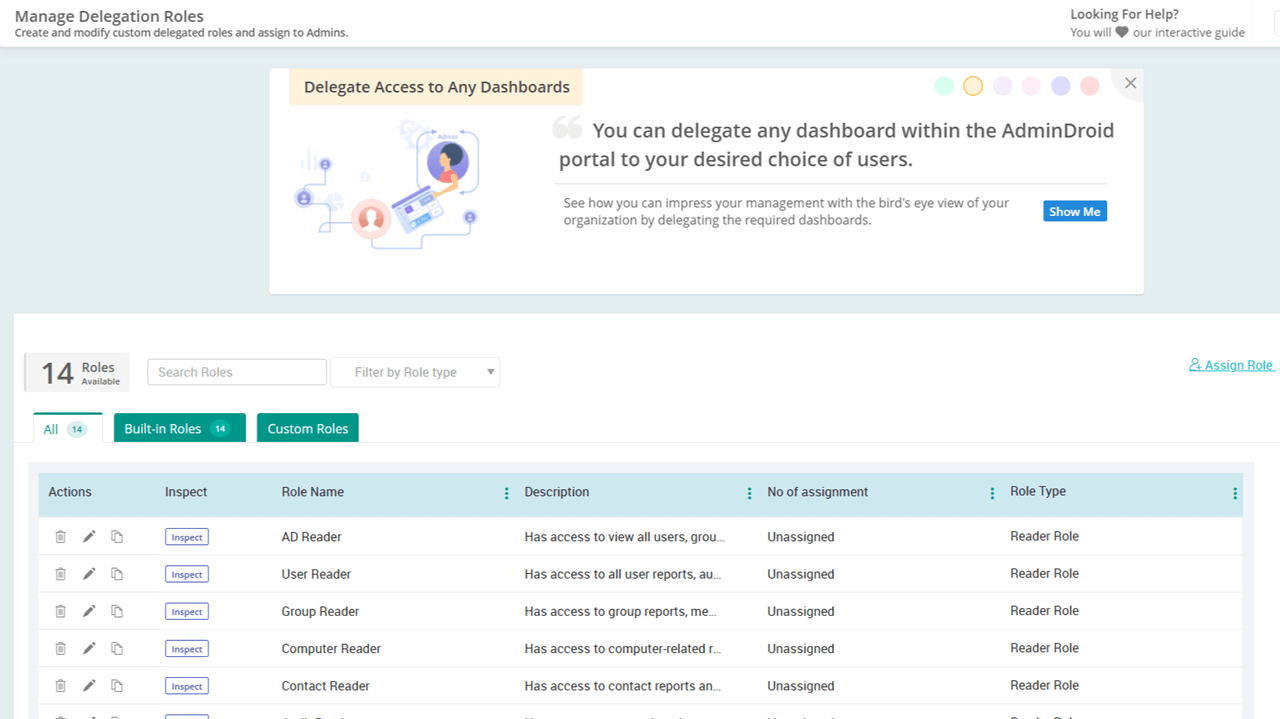Click pencil icon for Computer Reader
The image size is (1280, 719).
pyautogui.click(x=89, y=649)
